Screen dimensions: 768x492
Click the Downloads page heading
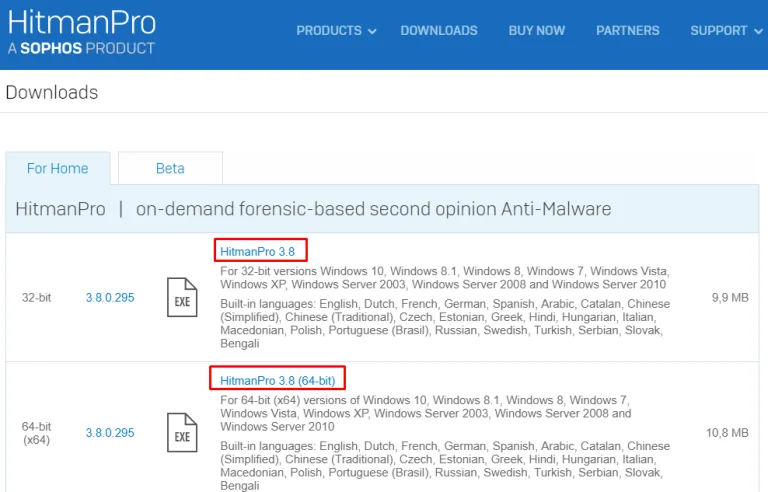click(52, 92)
